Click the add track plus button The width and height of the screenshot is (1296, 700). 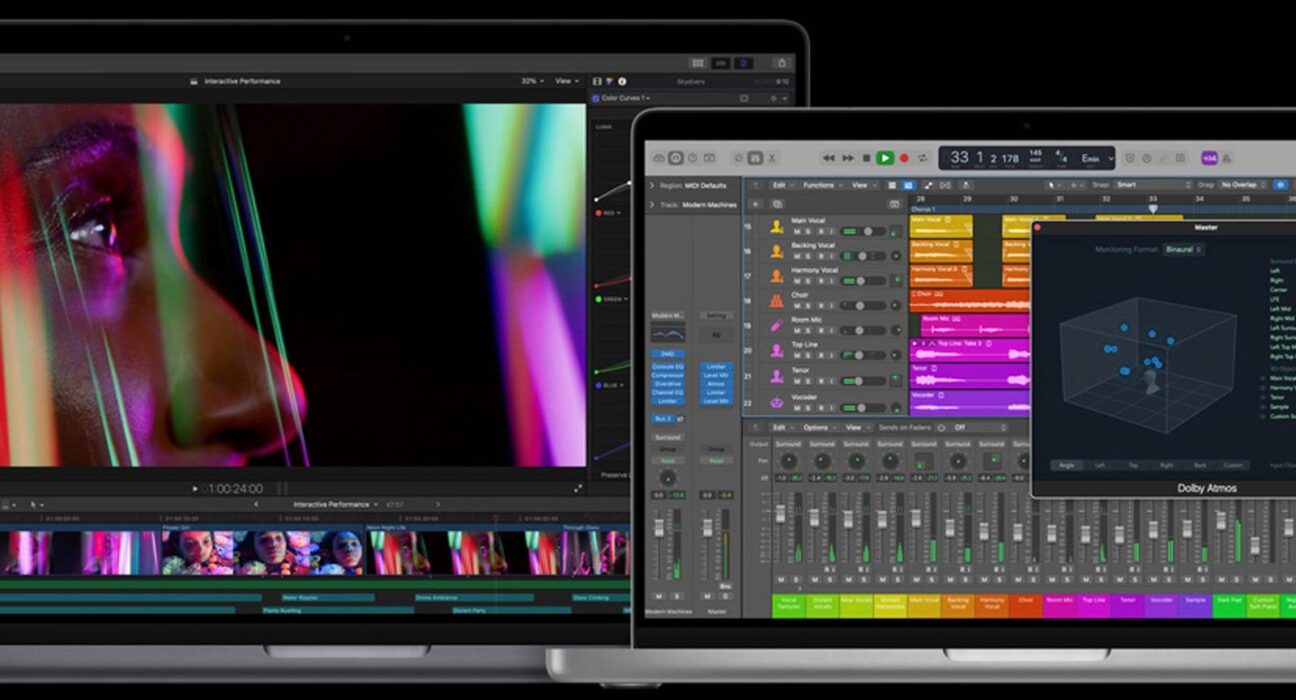pyautogui.click(x=756, y=204)
